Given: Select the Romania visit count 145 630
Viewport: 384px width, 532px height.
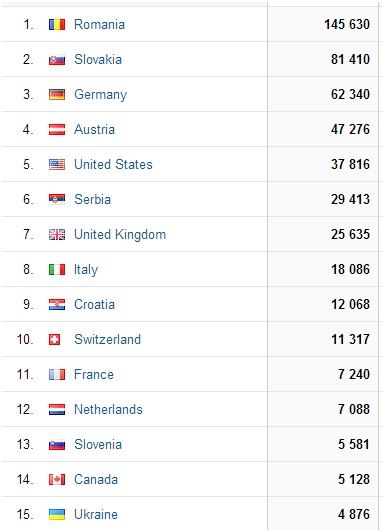Looking at the screenshot, I should tap(347, 24).
